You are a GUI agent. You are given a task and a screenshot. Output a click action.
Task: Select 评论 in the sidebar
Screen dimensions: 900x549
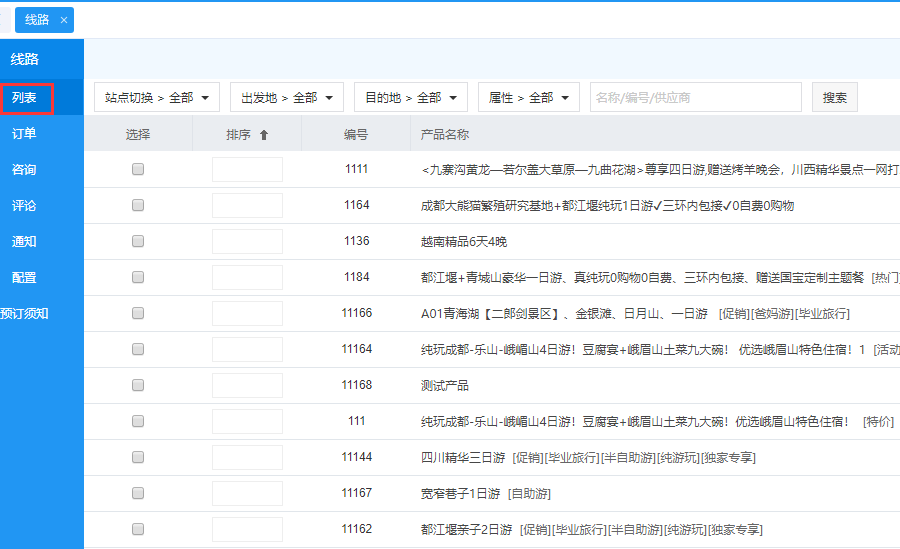pos(25,206)
